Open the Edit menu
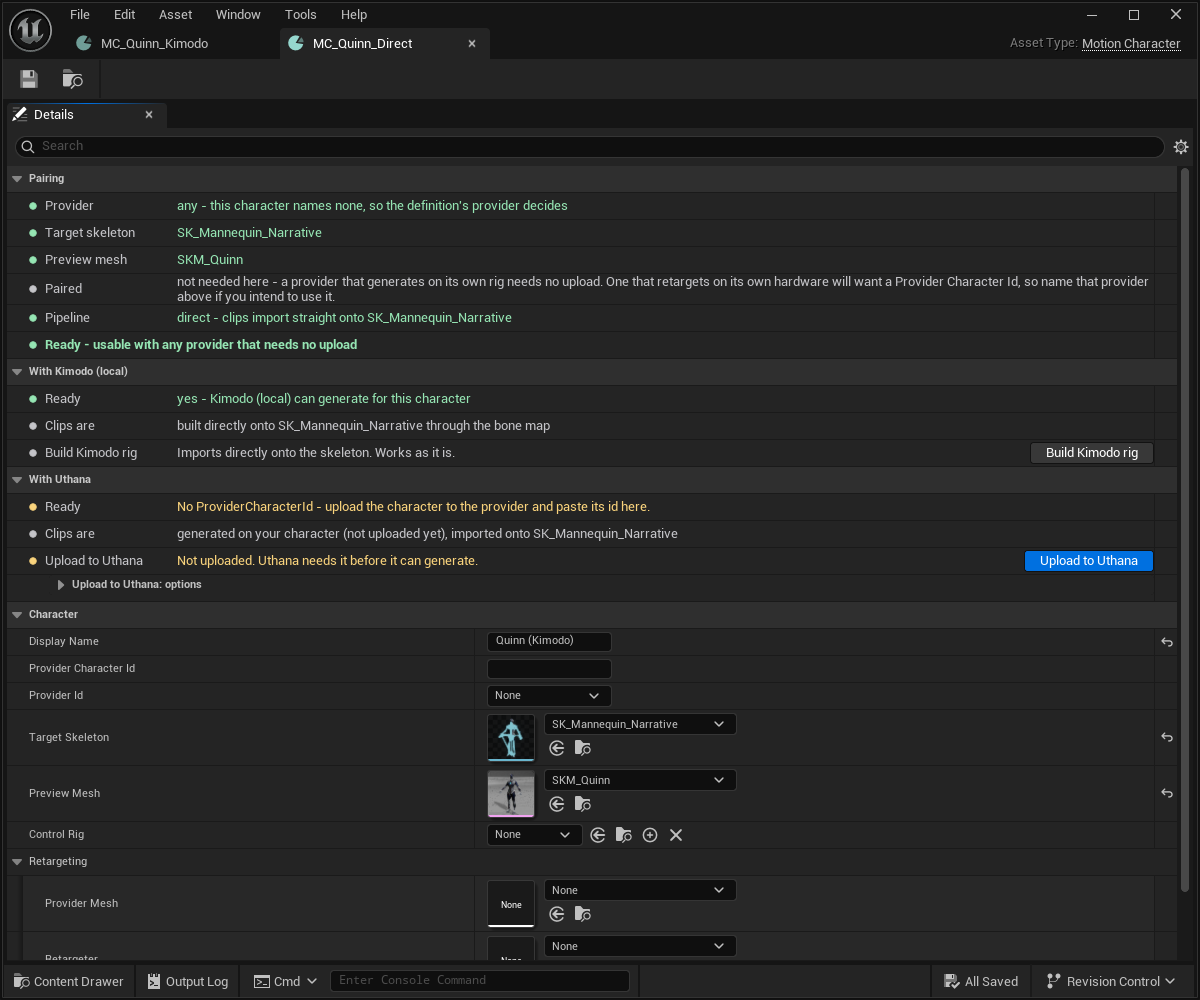Viewport: 1200px width, 1000px height. point(124,15)
